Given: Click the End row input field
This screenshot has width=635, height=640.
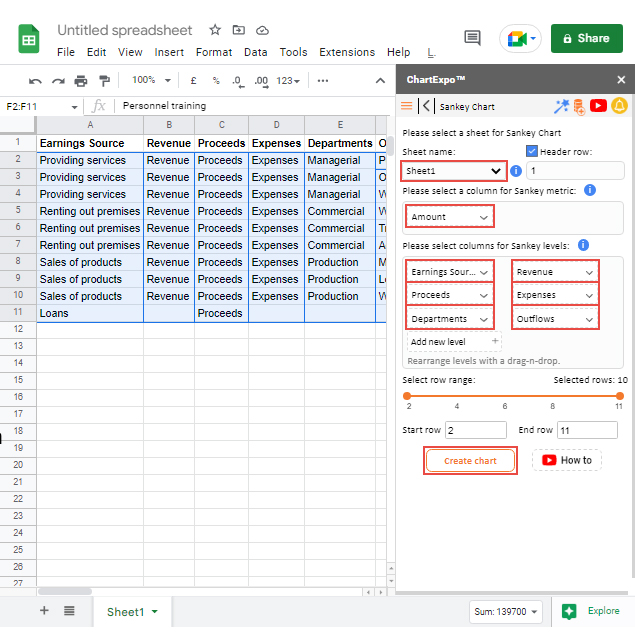Looking at the screenshot, I should pyautogui.click(x=587, y=430).
